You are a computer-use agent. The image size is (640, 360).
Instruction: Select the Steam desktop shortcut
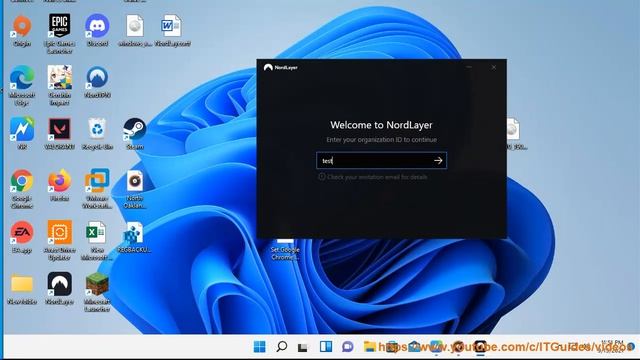click(x=135, y=133)
